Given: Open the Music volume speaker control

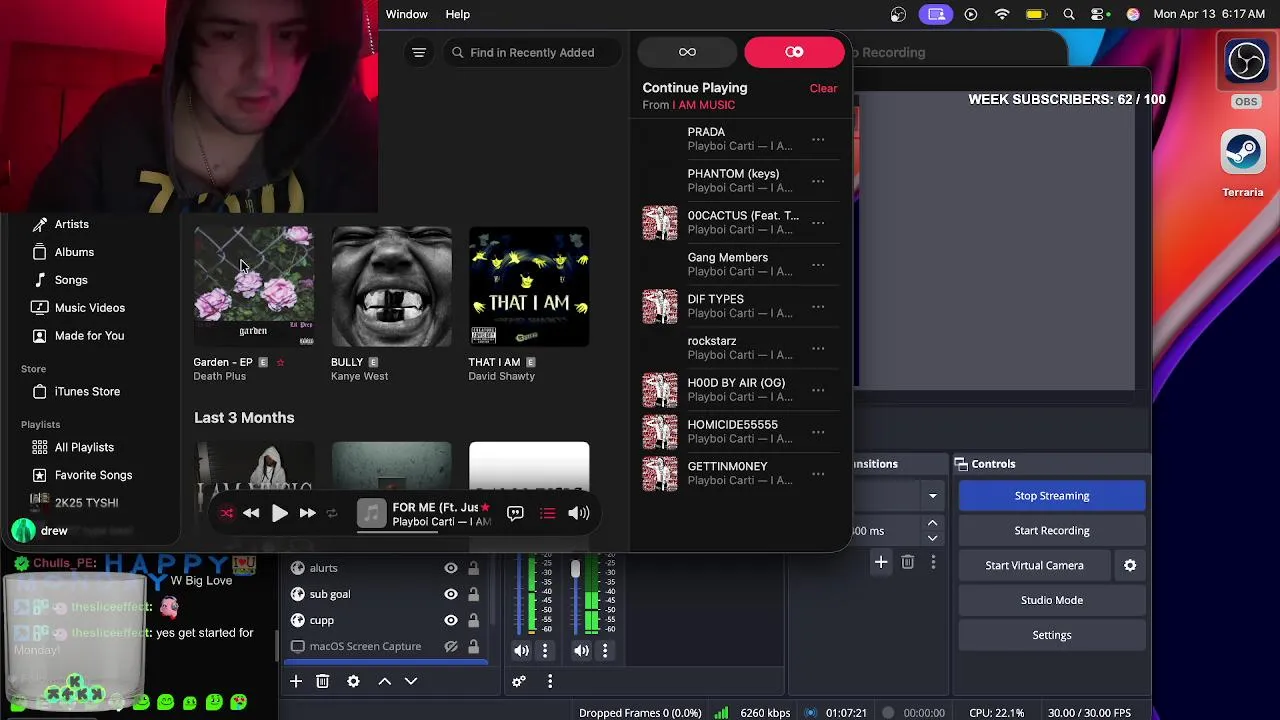Looking at the screenshot, I should pyautogui.click(x=579, y=513).
